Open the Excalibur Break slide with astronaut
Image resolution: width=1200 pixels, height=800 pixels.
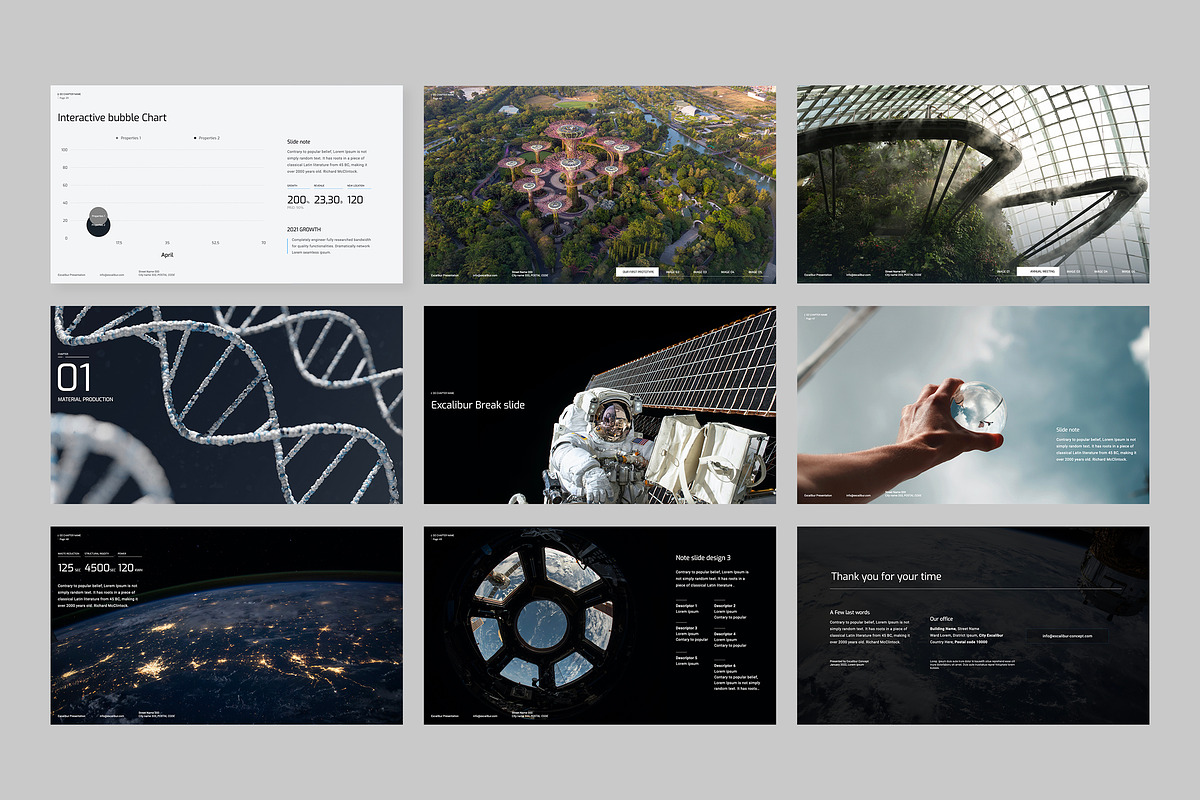(x=600, y=405)
